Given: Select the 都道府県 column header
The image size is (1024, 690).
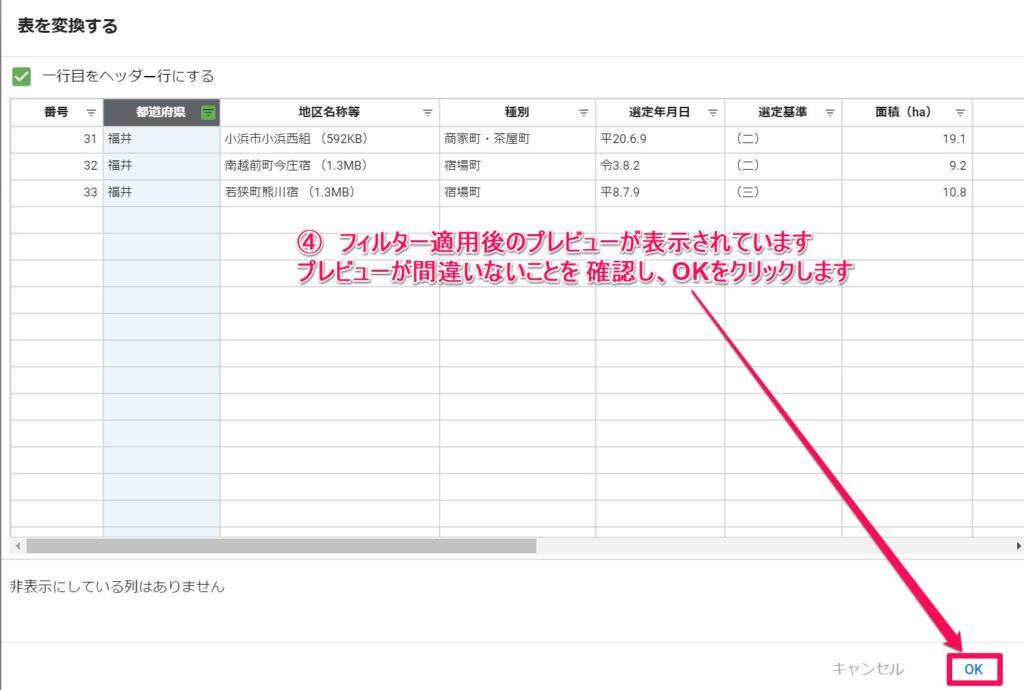Looking at the screenshot, I should [x=161, y=112].
